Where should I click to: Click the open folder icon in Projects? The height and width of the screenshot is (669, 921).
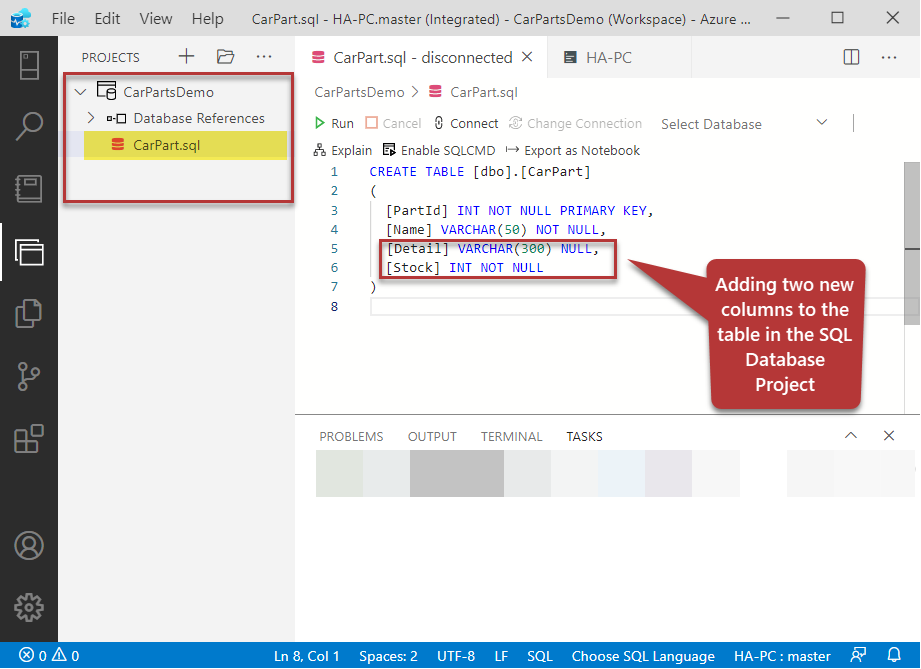pyautogui.click(x=225, y=57)
